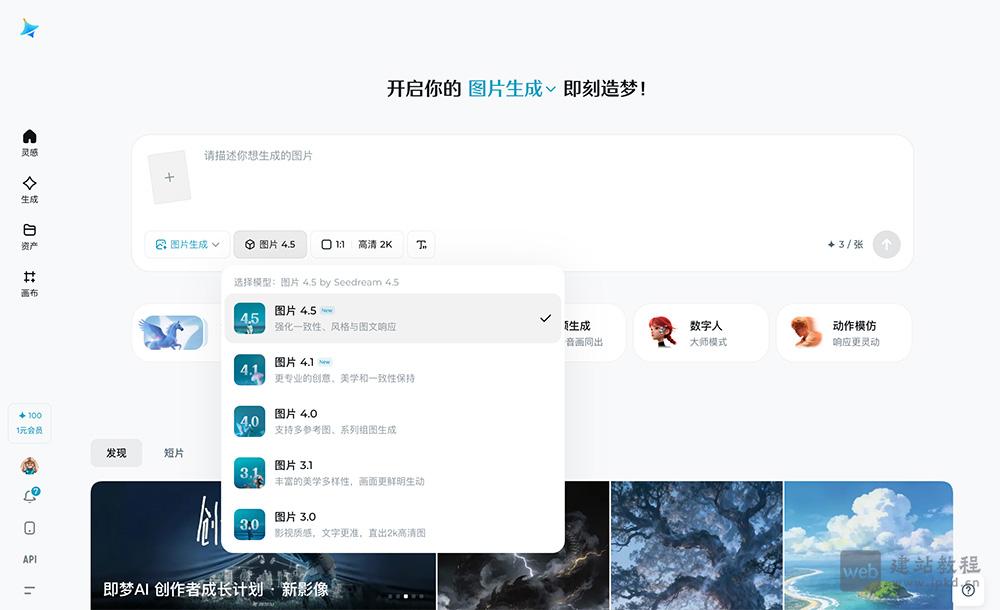The width and height of the screenshot is (1000, 610).
Task: Click the add reference image plus box
Action: pyautogui.click(x=169, y=178)
